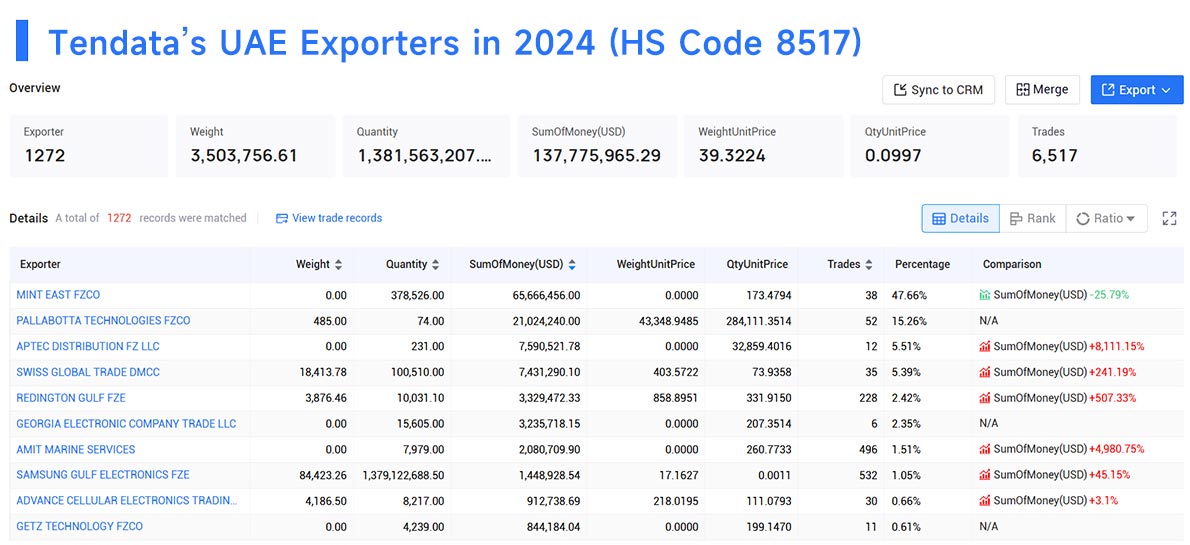This screenshot has width=1190, height=545.
Task: Select the 84,423.26 weight cell
Action: [323, 475]
